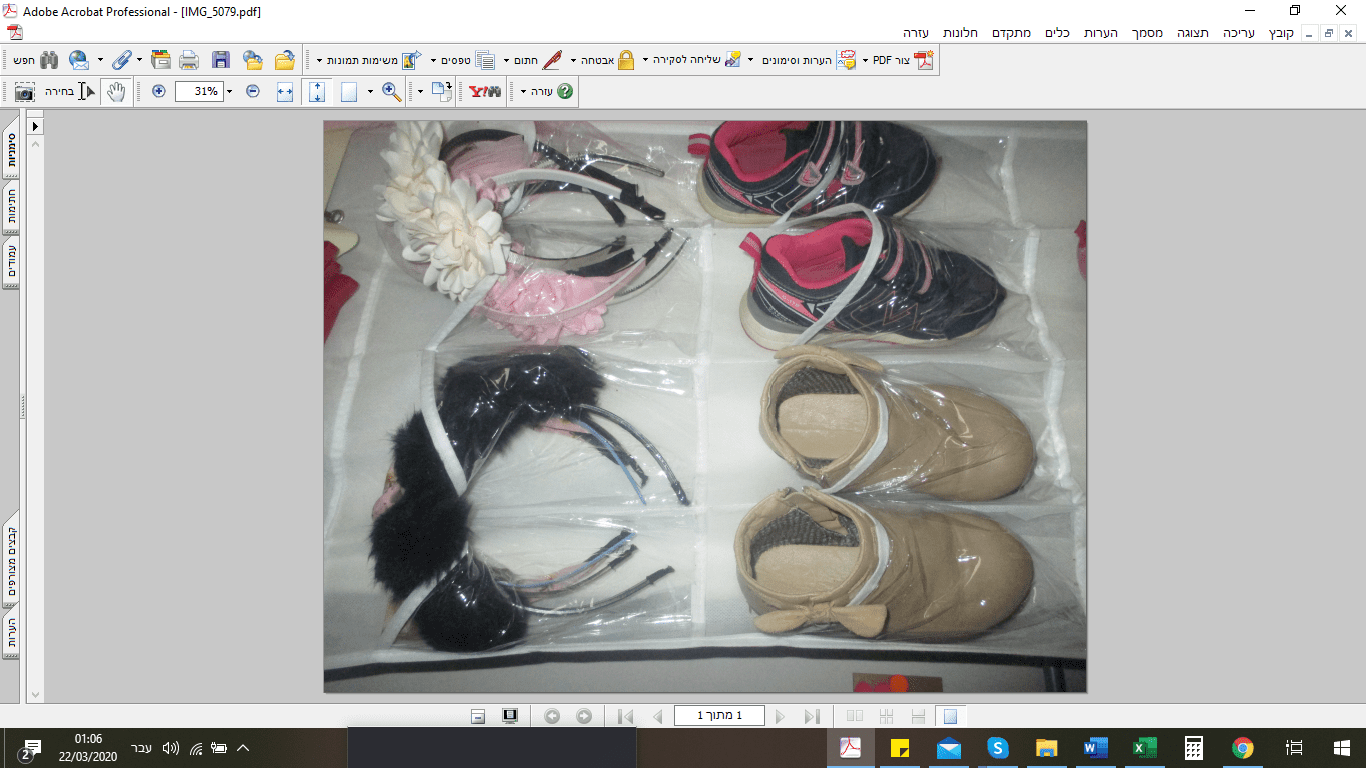1366x768 pixels.
Task: Click the Sign (חתום) pen icon
Action: click(552, 60)
